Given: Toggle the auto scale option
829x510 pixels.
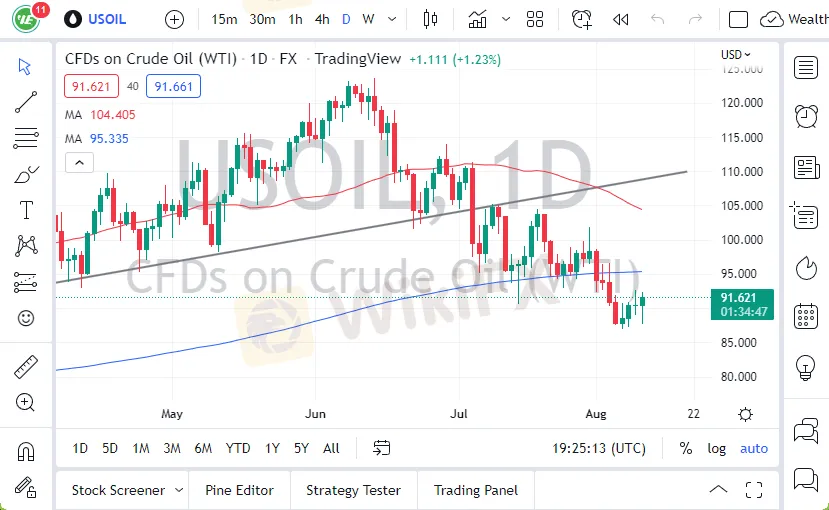Looking at the screenshot, I should point(754,448).
